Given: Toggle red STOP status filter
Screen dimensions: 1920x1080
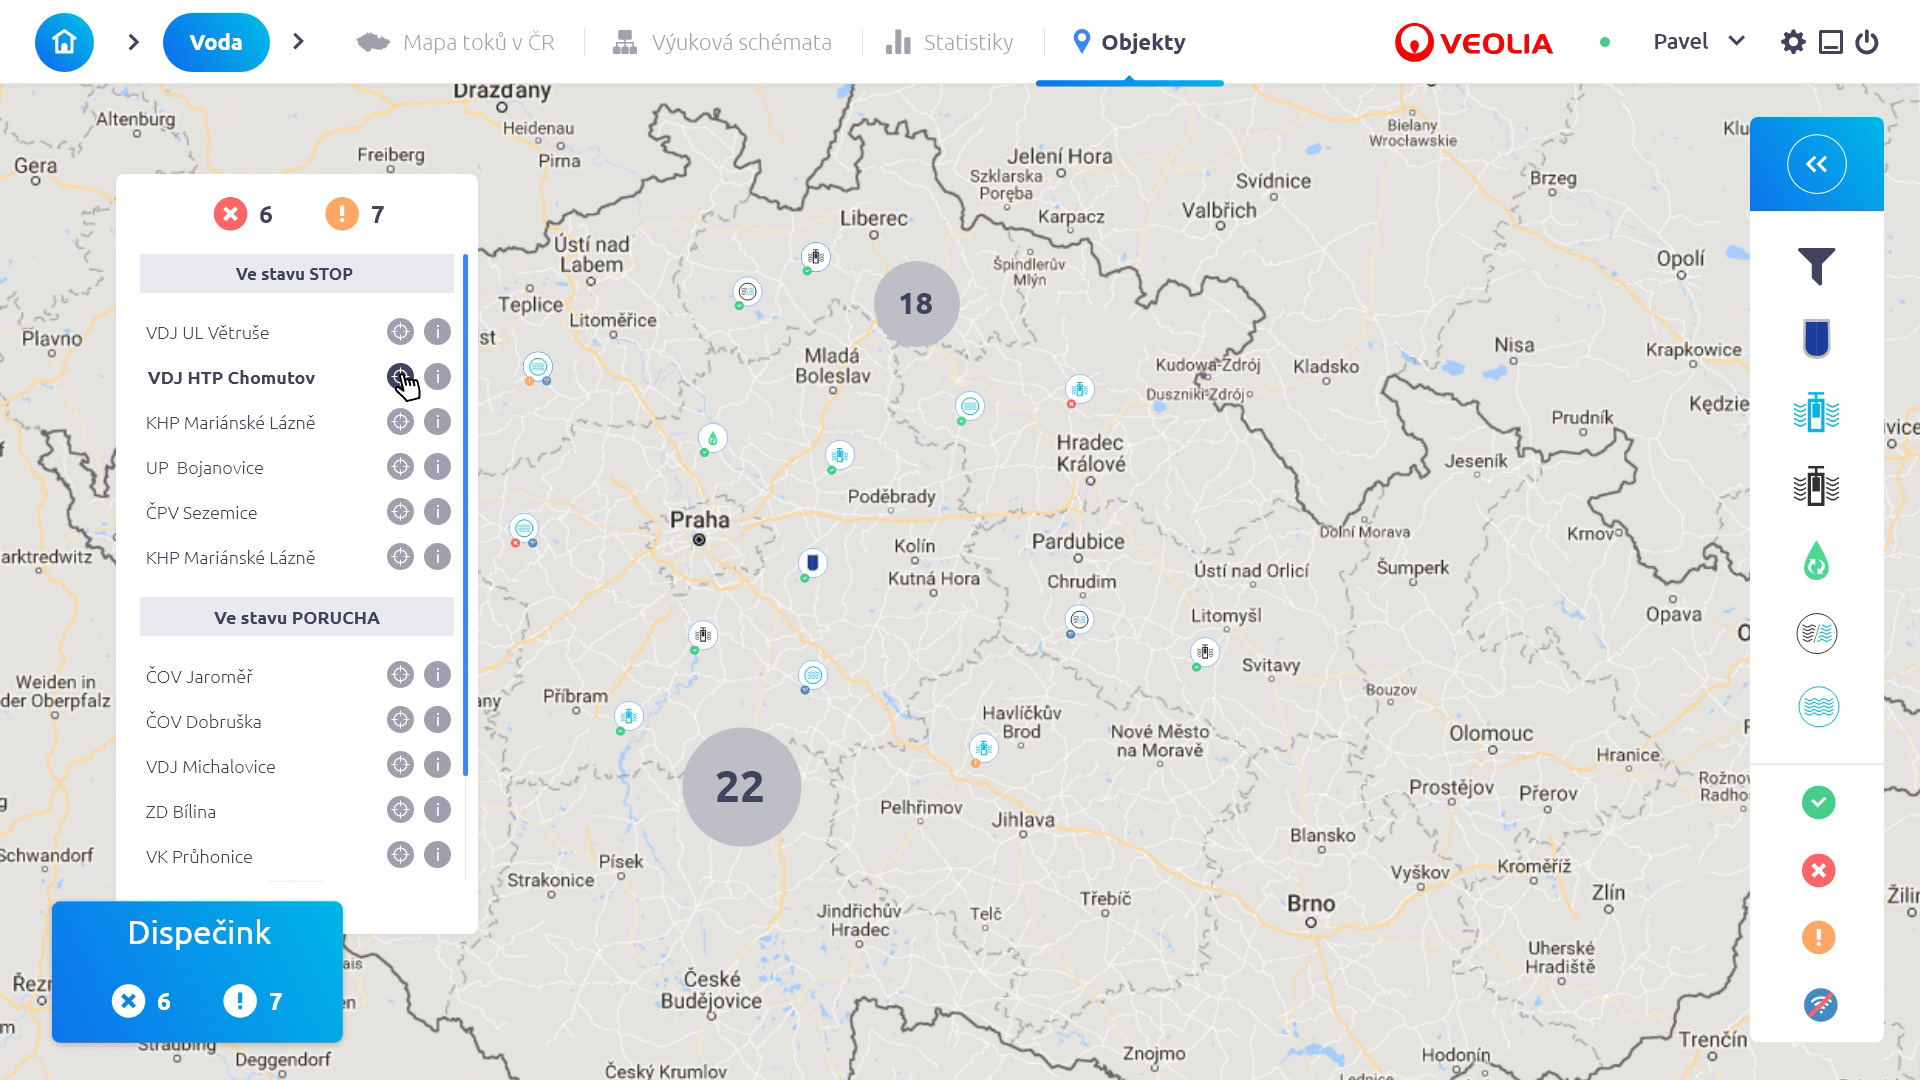Looking at the screenshot, I should pos(1818,870).
